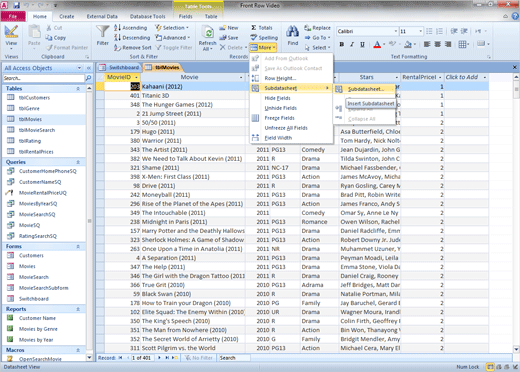
Task: Click the record navigator Search field
Action: (234, 358)
